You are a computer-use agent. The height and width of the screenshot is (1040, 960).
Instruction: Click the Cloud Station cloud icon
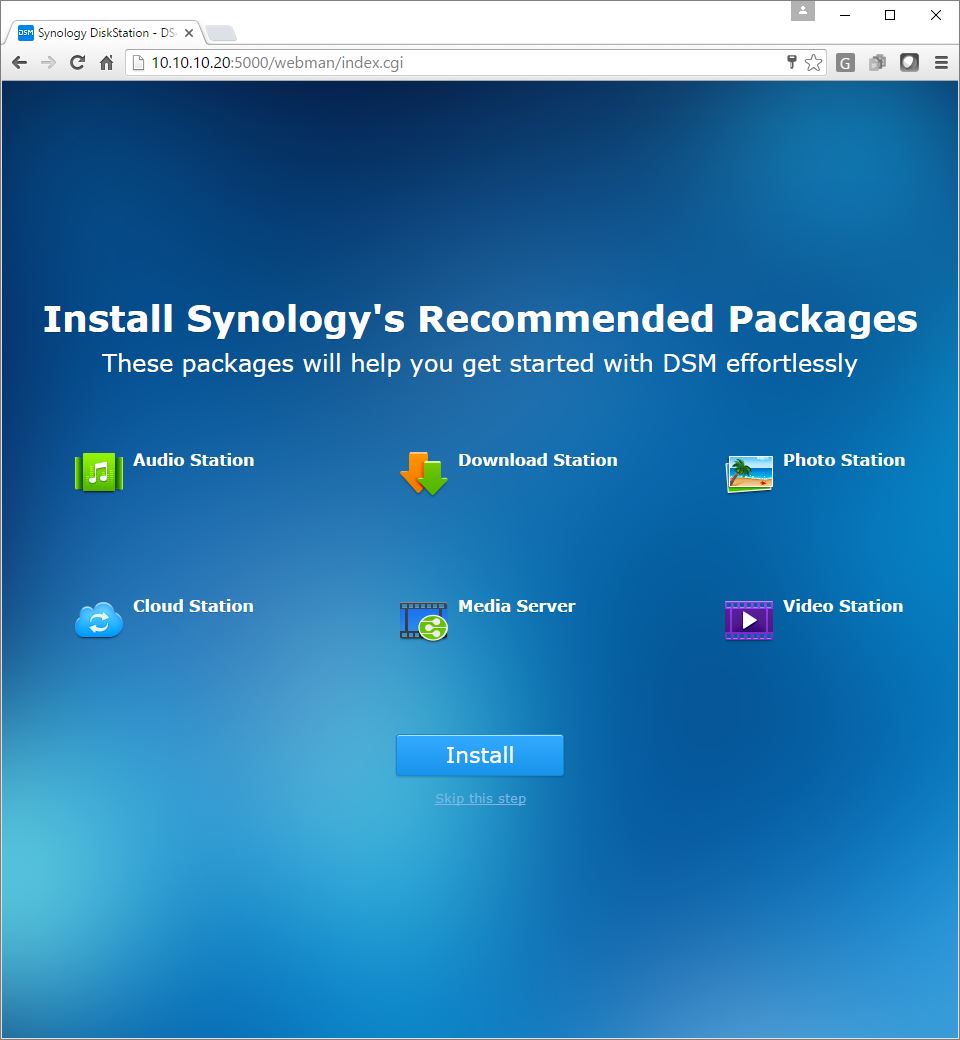99,620
